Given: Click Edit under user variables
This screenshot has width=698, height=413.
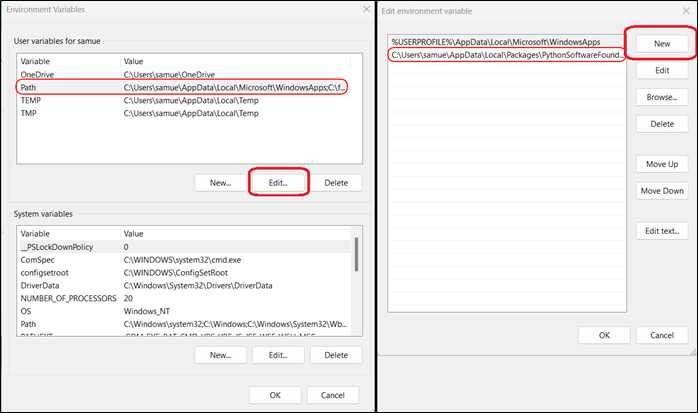Looking at the screenshot, I should coord(278,183).
